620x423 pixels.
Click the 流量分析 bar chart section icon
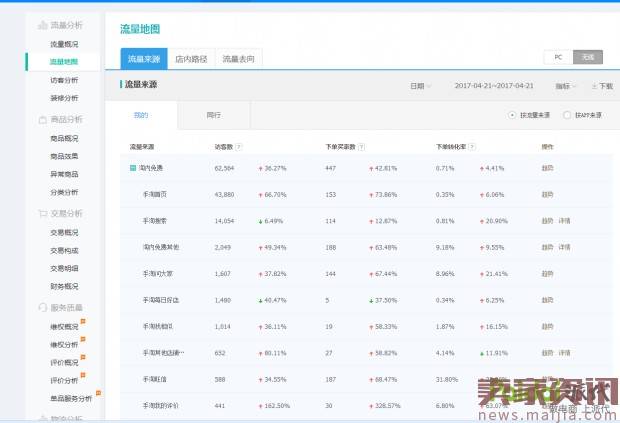(42, 25)
